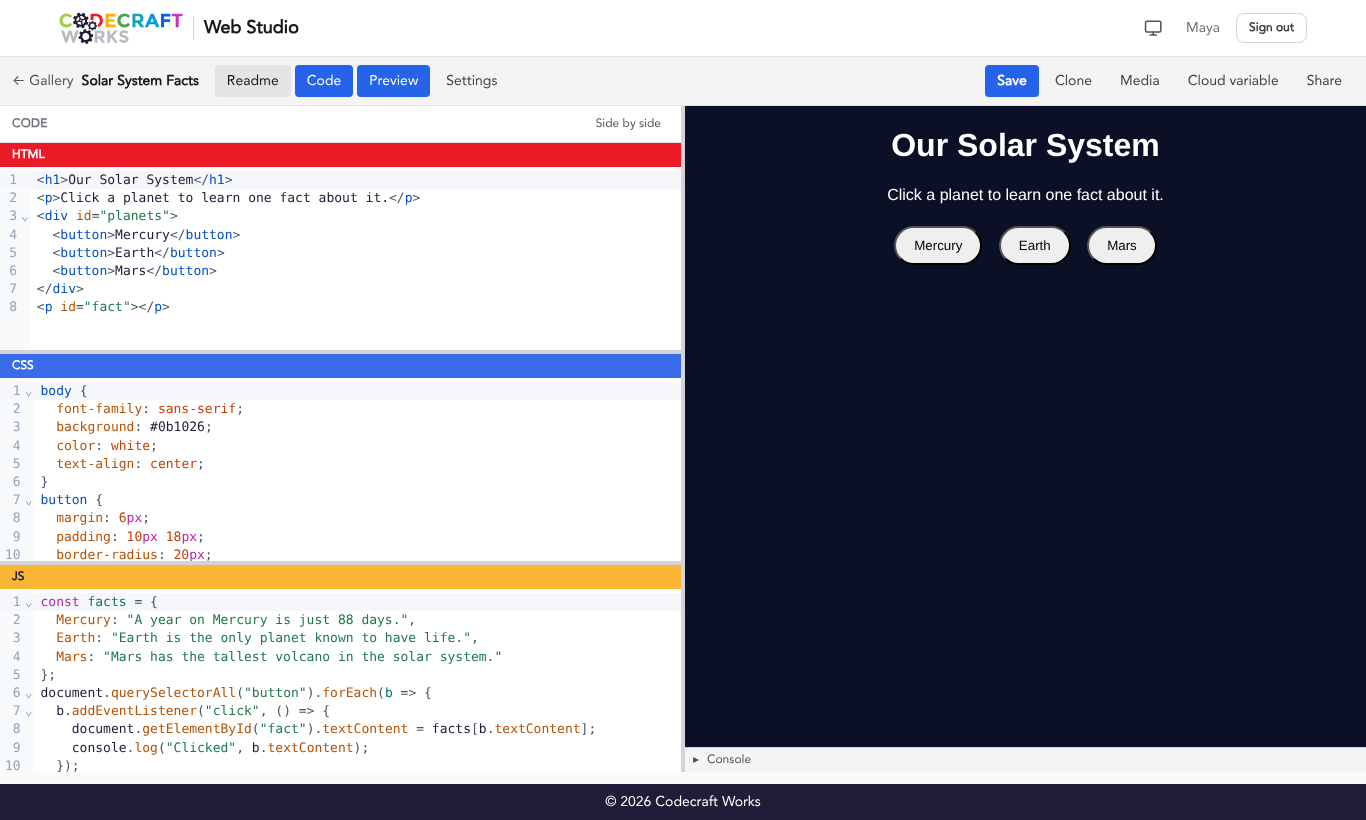Click the Our Solar System preview heading
The height and width of the screenshot is (820, 1366).
pyautogui.click(x=1025, y=146)
